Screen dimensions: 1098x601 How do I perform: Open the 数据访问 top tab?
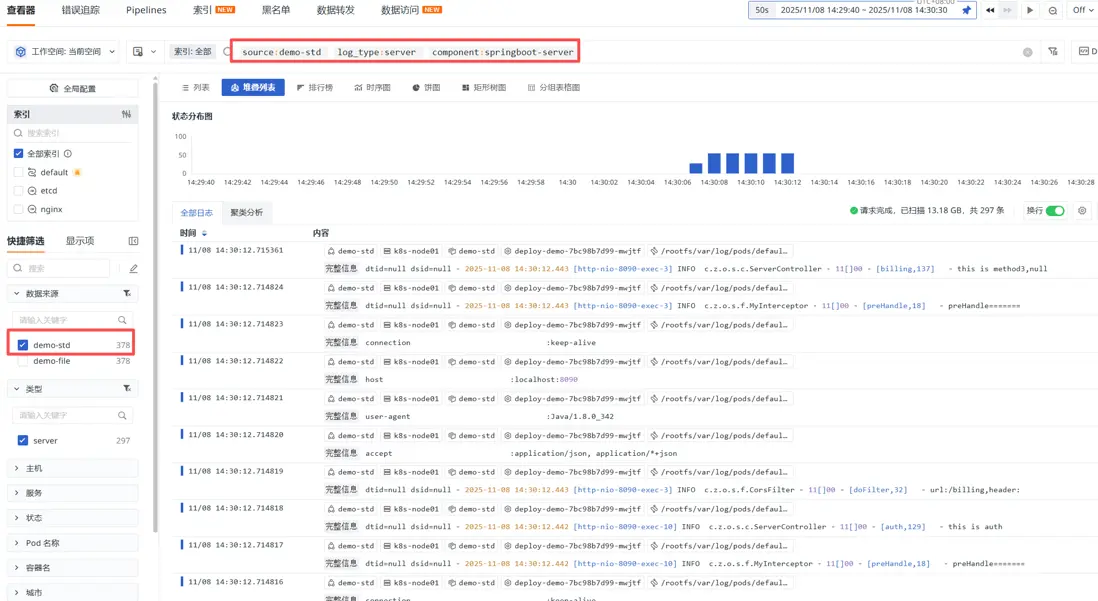pos(411,11)
